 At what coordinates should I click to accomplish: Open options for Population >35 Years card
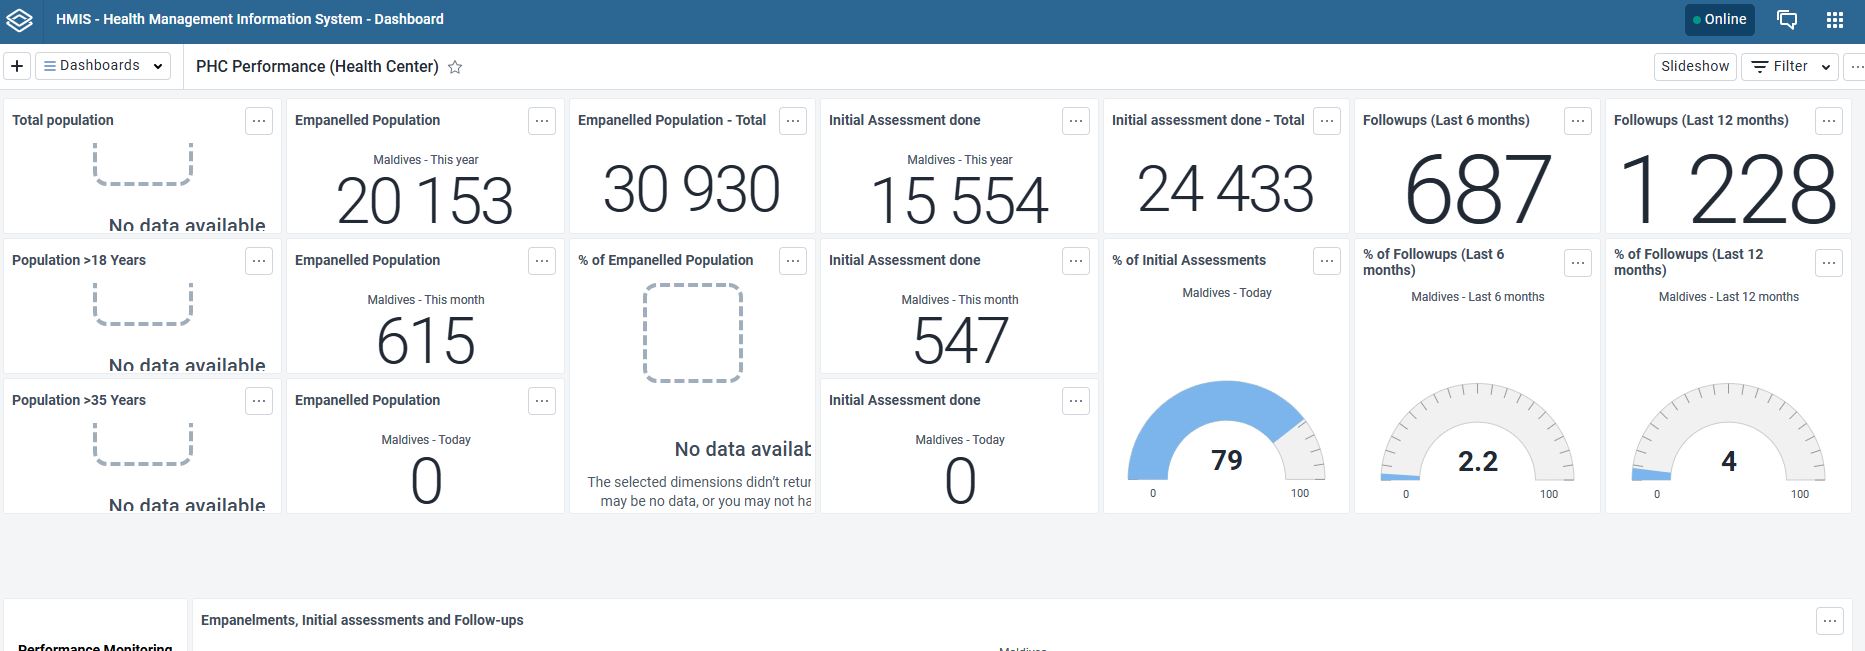coord(259,401)
